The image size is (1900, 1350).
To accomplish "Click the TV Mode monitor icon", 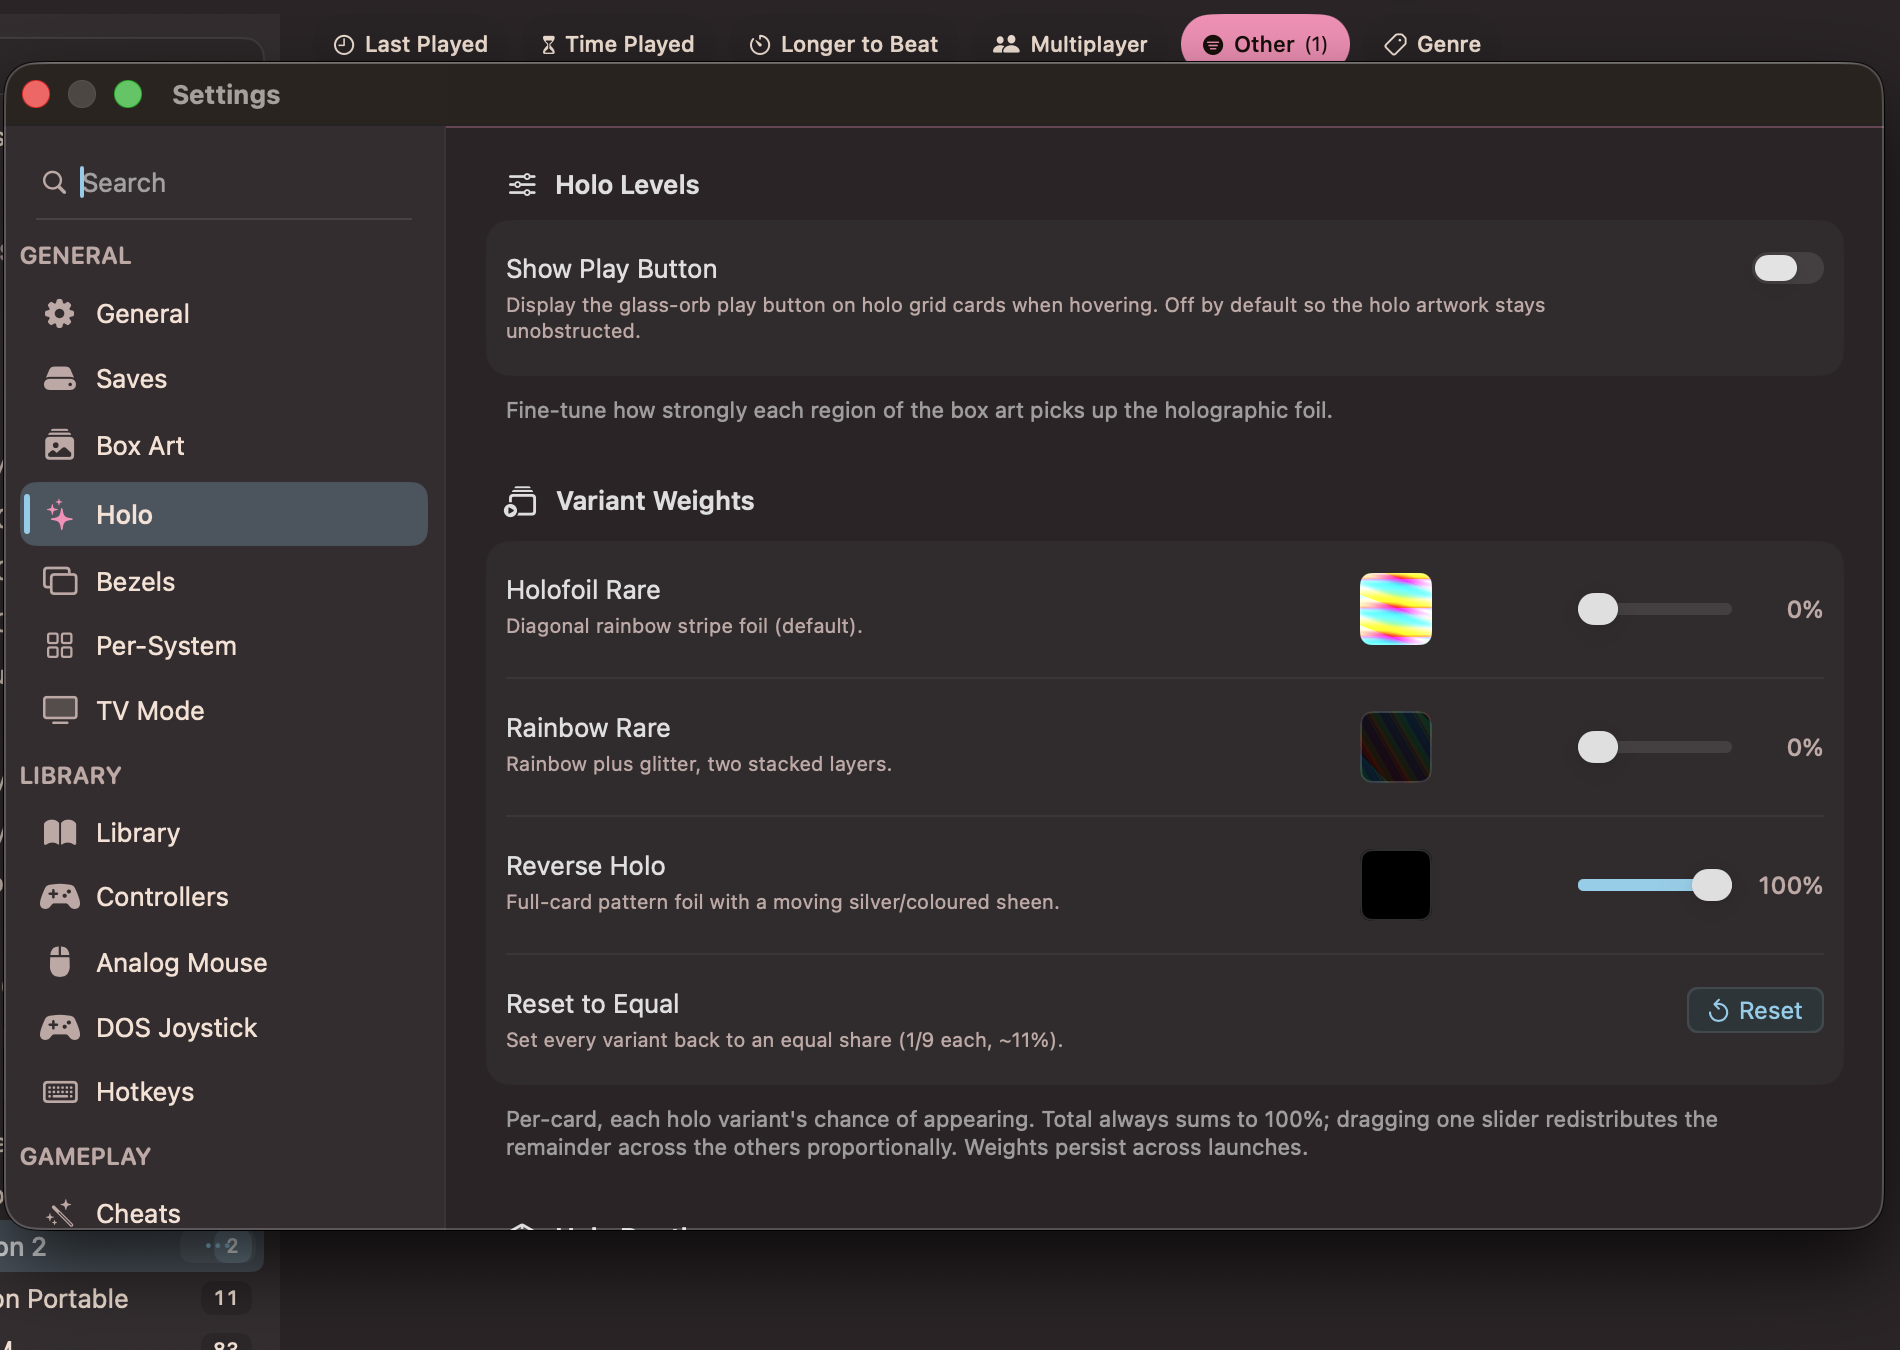I will [x=60, y=710].
